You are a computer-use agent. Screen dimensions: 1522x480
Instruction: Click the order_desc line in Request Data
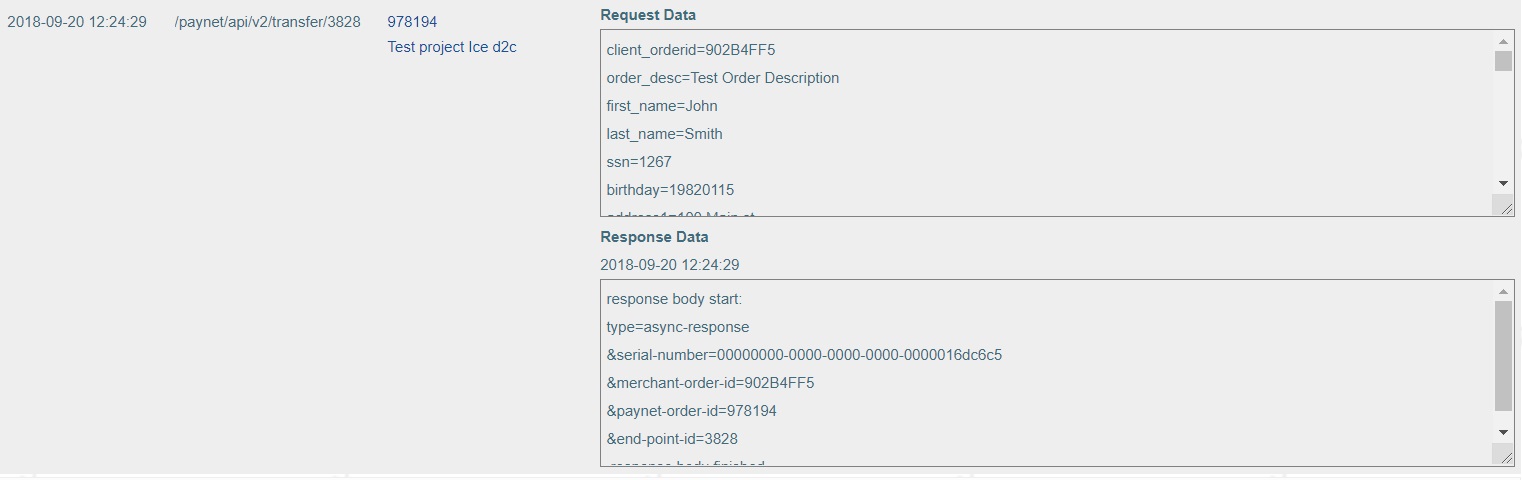click(722, 78)
